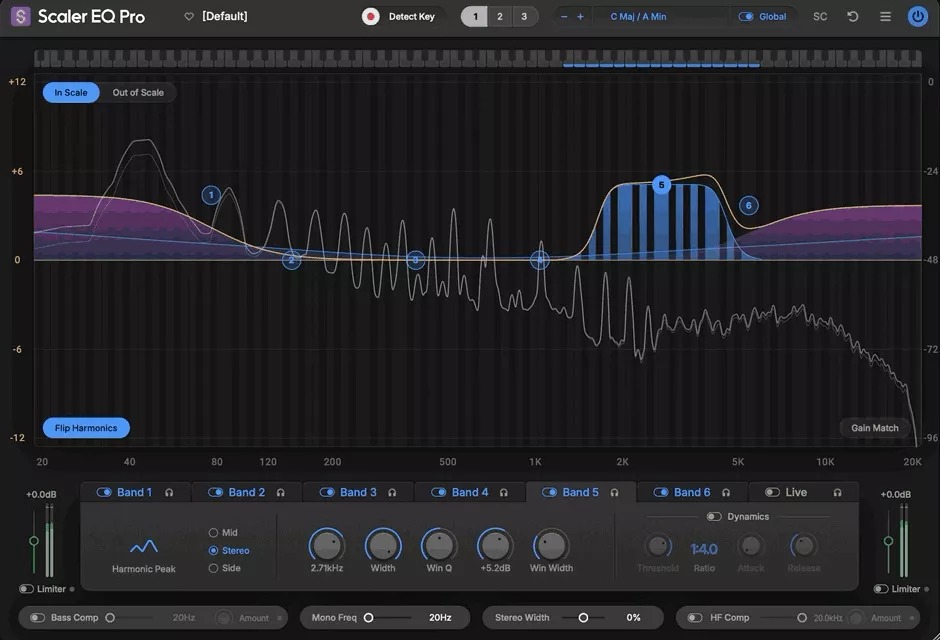Toggle Band 6 on/off switch

(661, 493)
